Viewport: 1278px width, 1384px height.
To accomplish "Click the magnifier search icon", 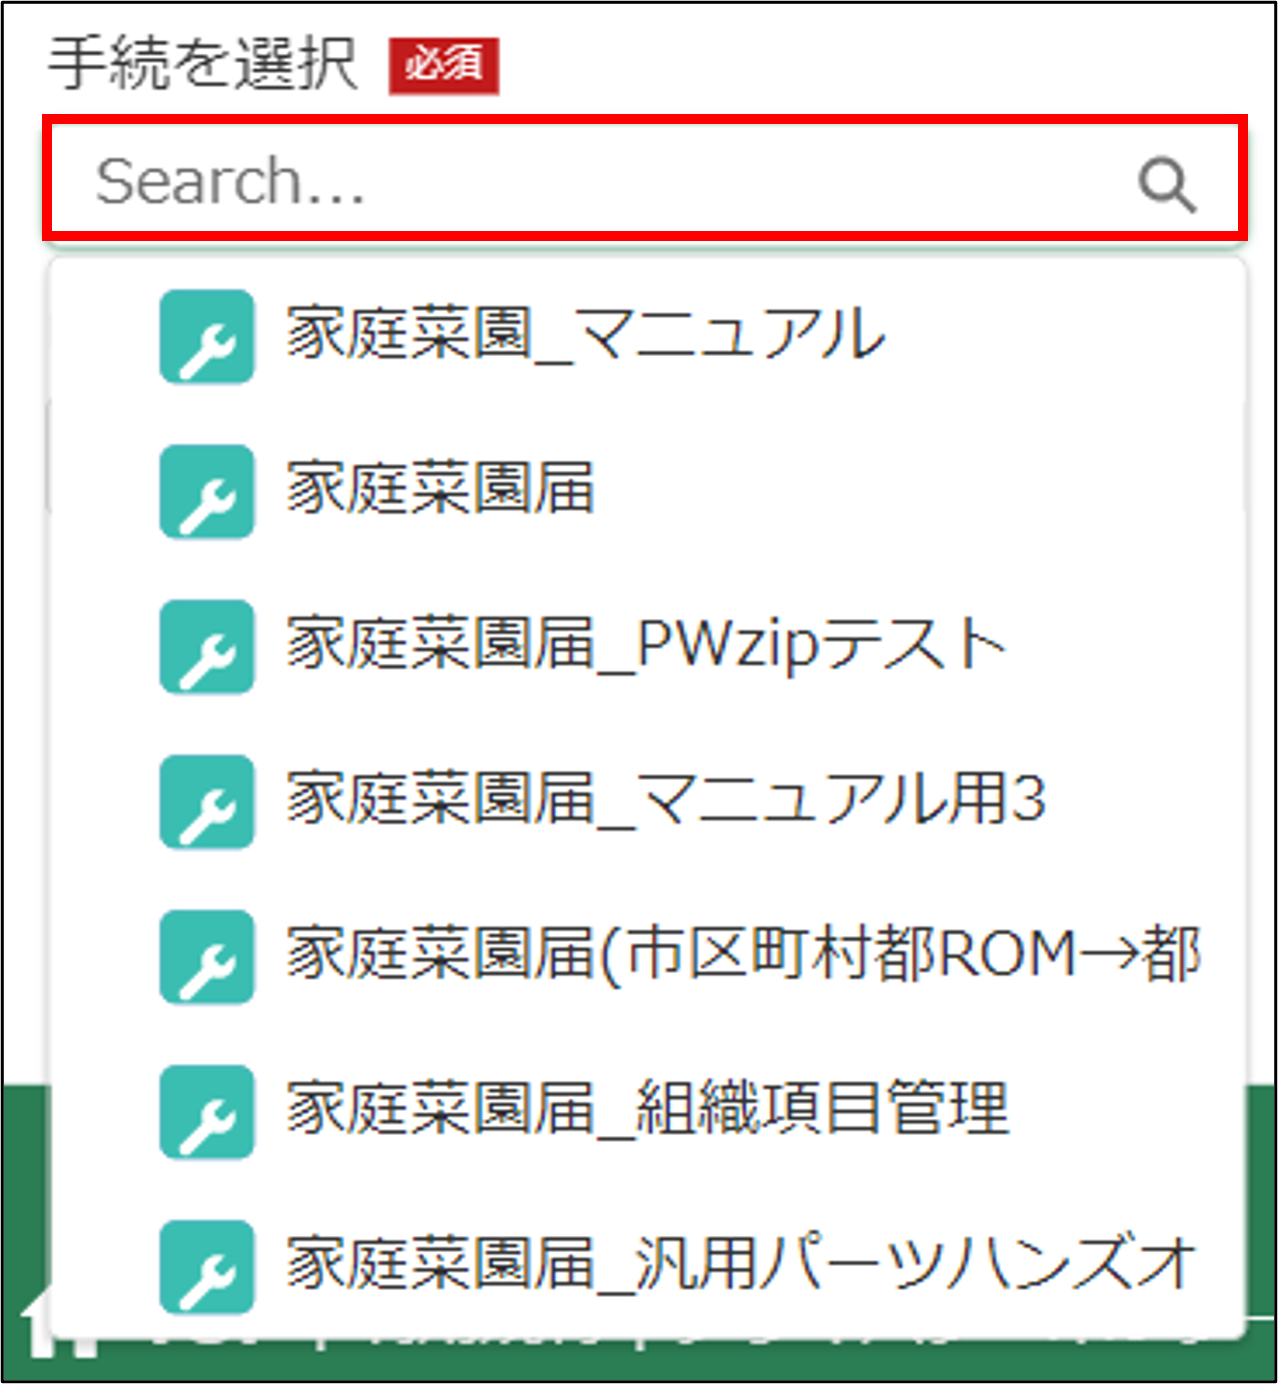I will pos(1167,185).
